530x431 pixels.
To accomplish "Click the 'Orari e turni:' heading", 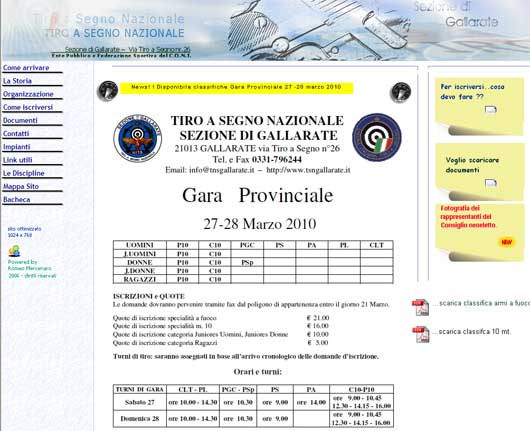I will tap(258, 372).
